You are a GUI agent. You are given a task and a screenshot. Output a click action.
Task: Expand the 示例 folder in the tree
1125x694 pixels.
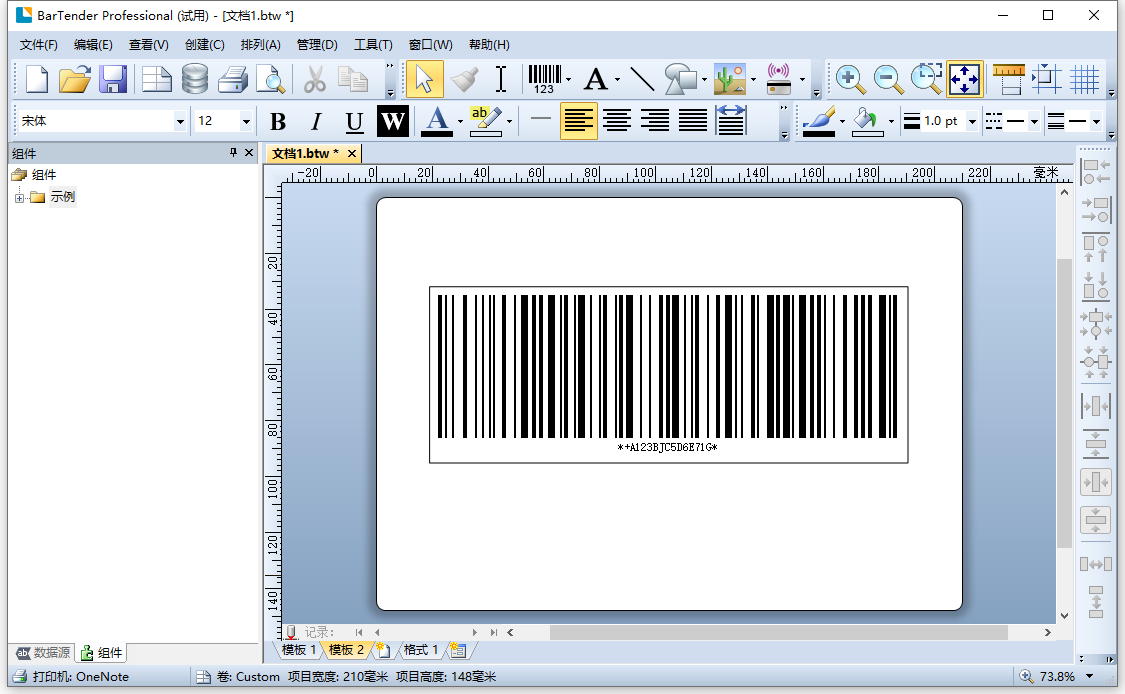(19, 197)
